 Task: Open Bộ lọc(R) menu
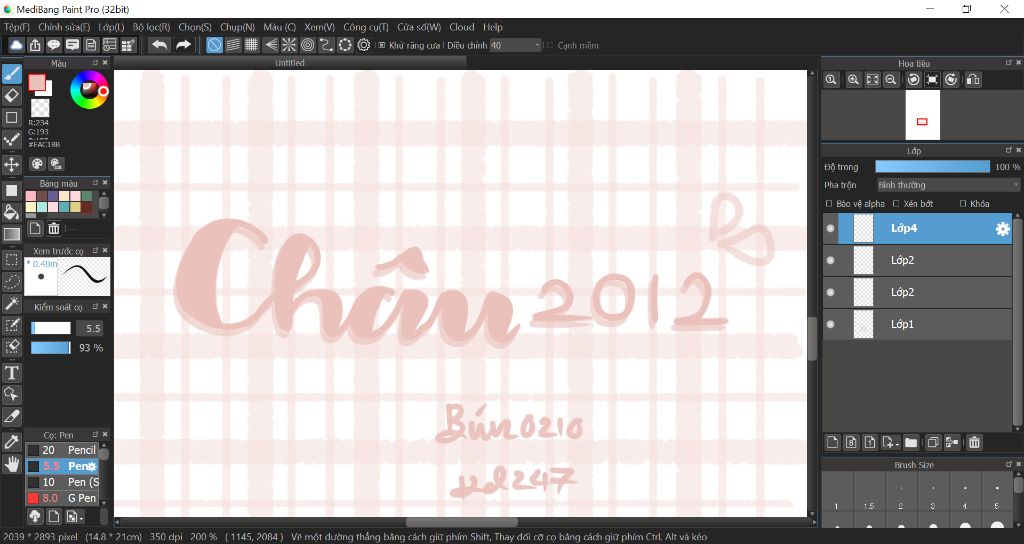tap(152, 27)
